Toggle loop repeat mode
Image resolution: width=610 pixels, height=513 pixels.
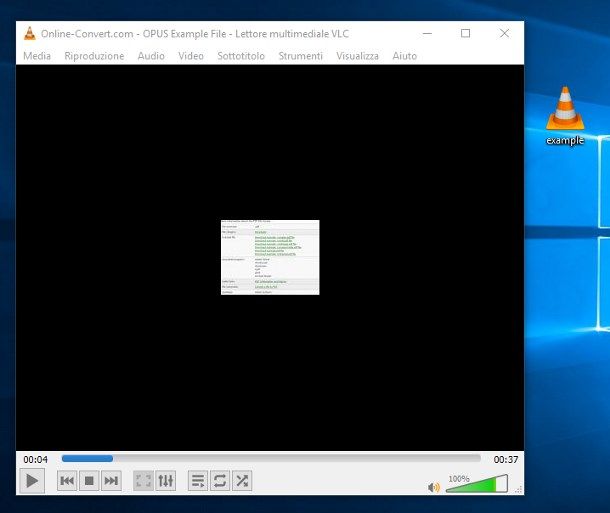(x=220, y=481)
